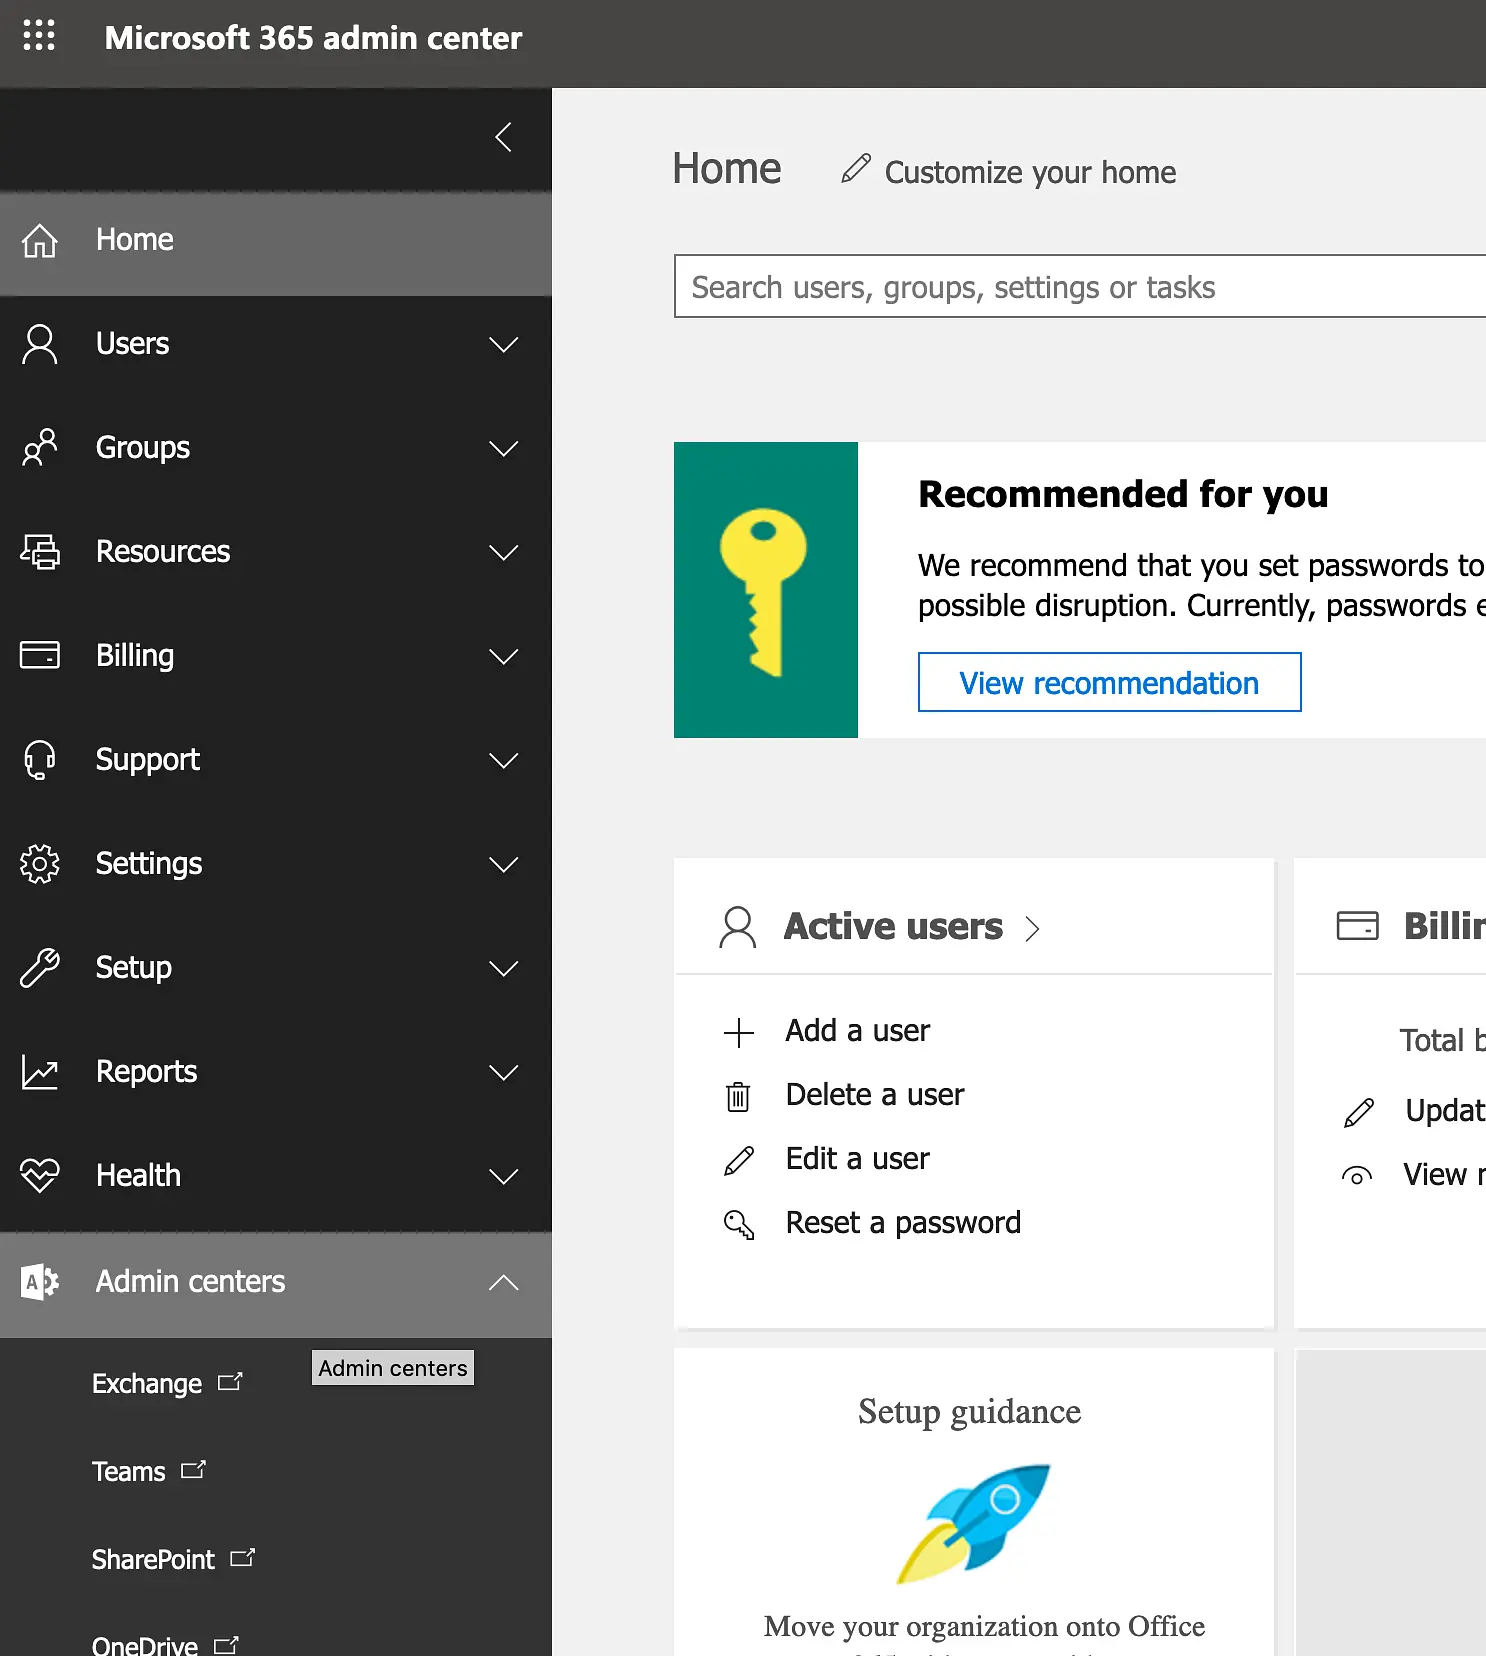Expand the Groups menu chevron

click(x=503, y=449)
